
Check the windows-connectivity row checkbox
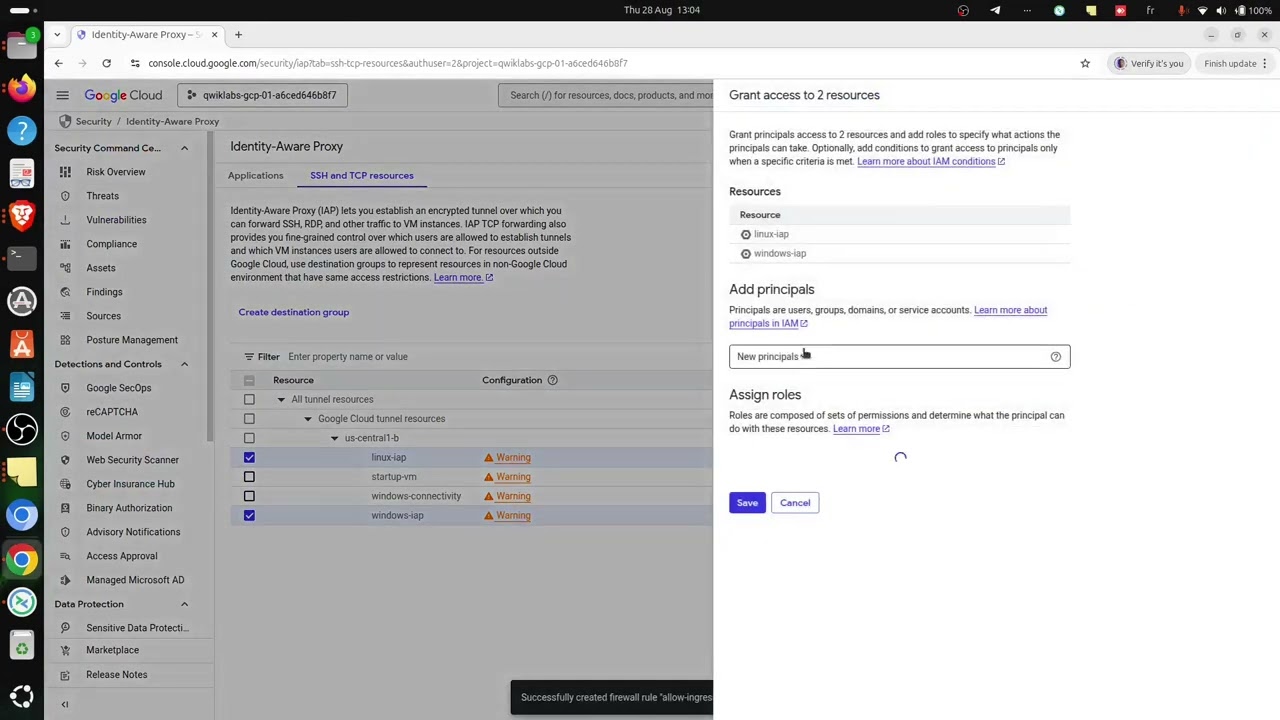click(x=249, y=496)
